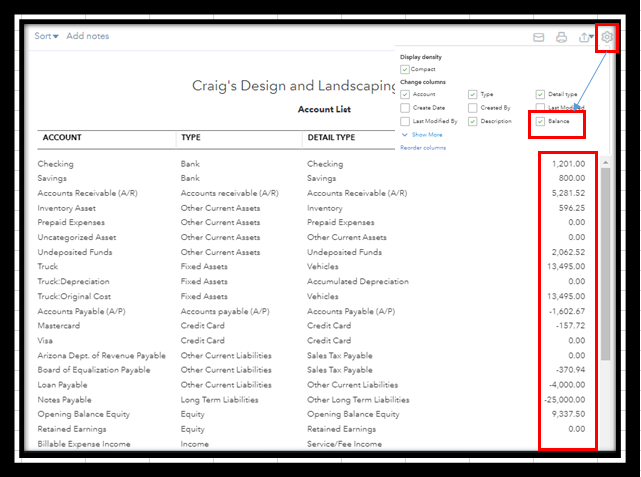
Task: Click the Reorder columns link
Action: pos(423,148)
